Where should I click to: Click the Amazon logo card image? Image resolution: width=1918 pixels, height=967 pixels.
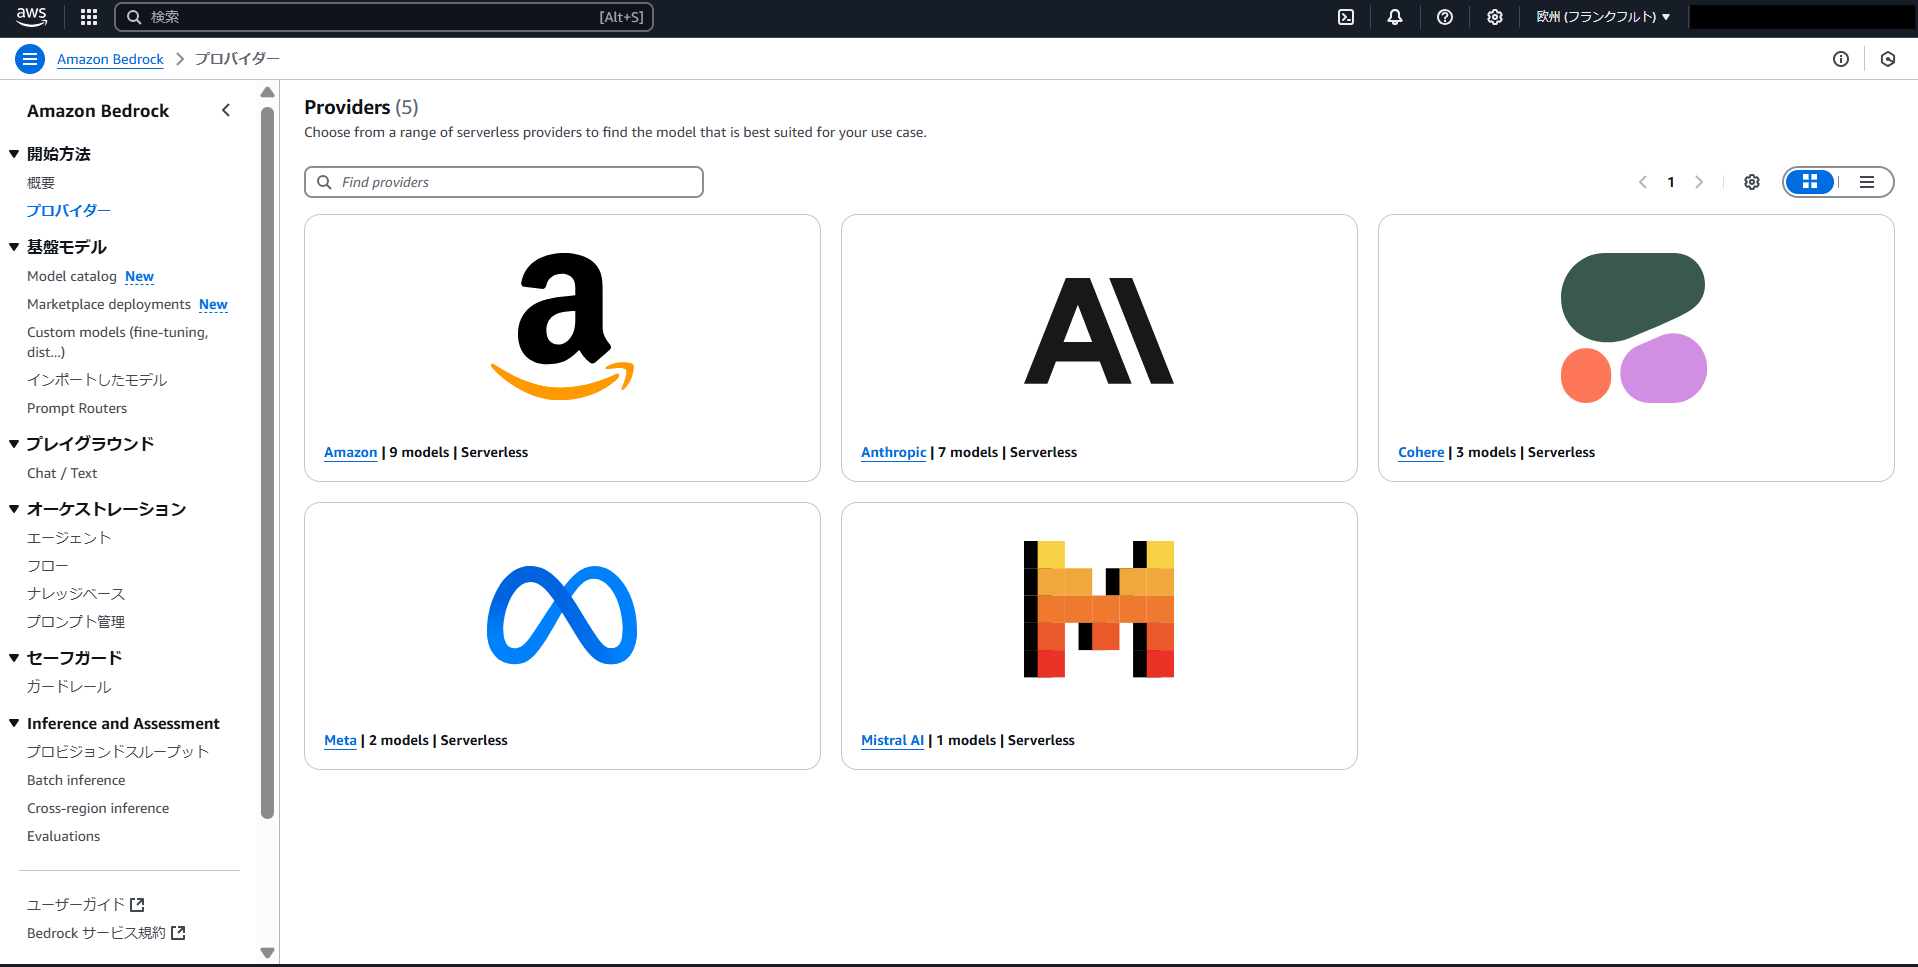click(562, 326)
